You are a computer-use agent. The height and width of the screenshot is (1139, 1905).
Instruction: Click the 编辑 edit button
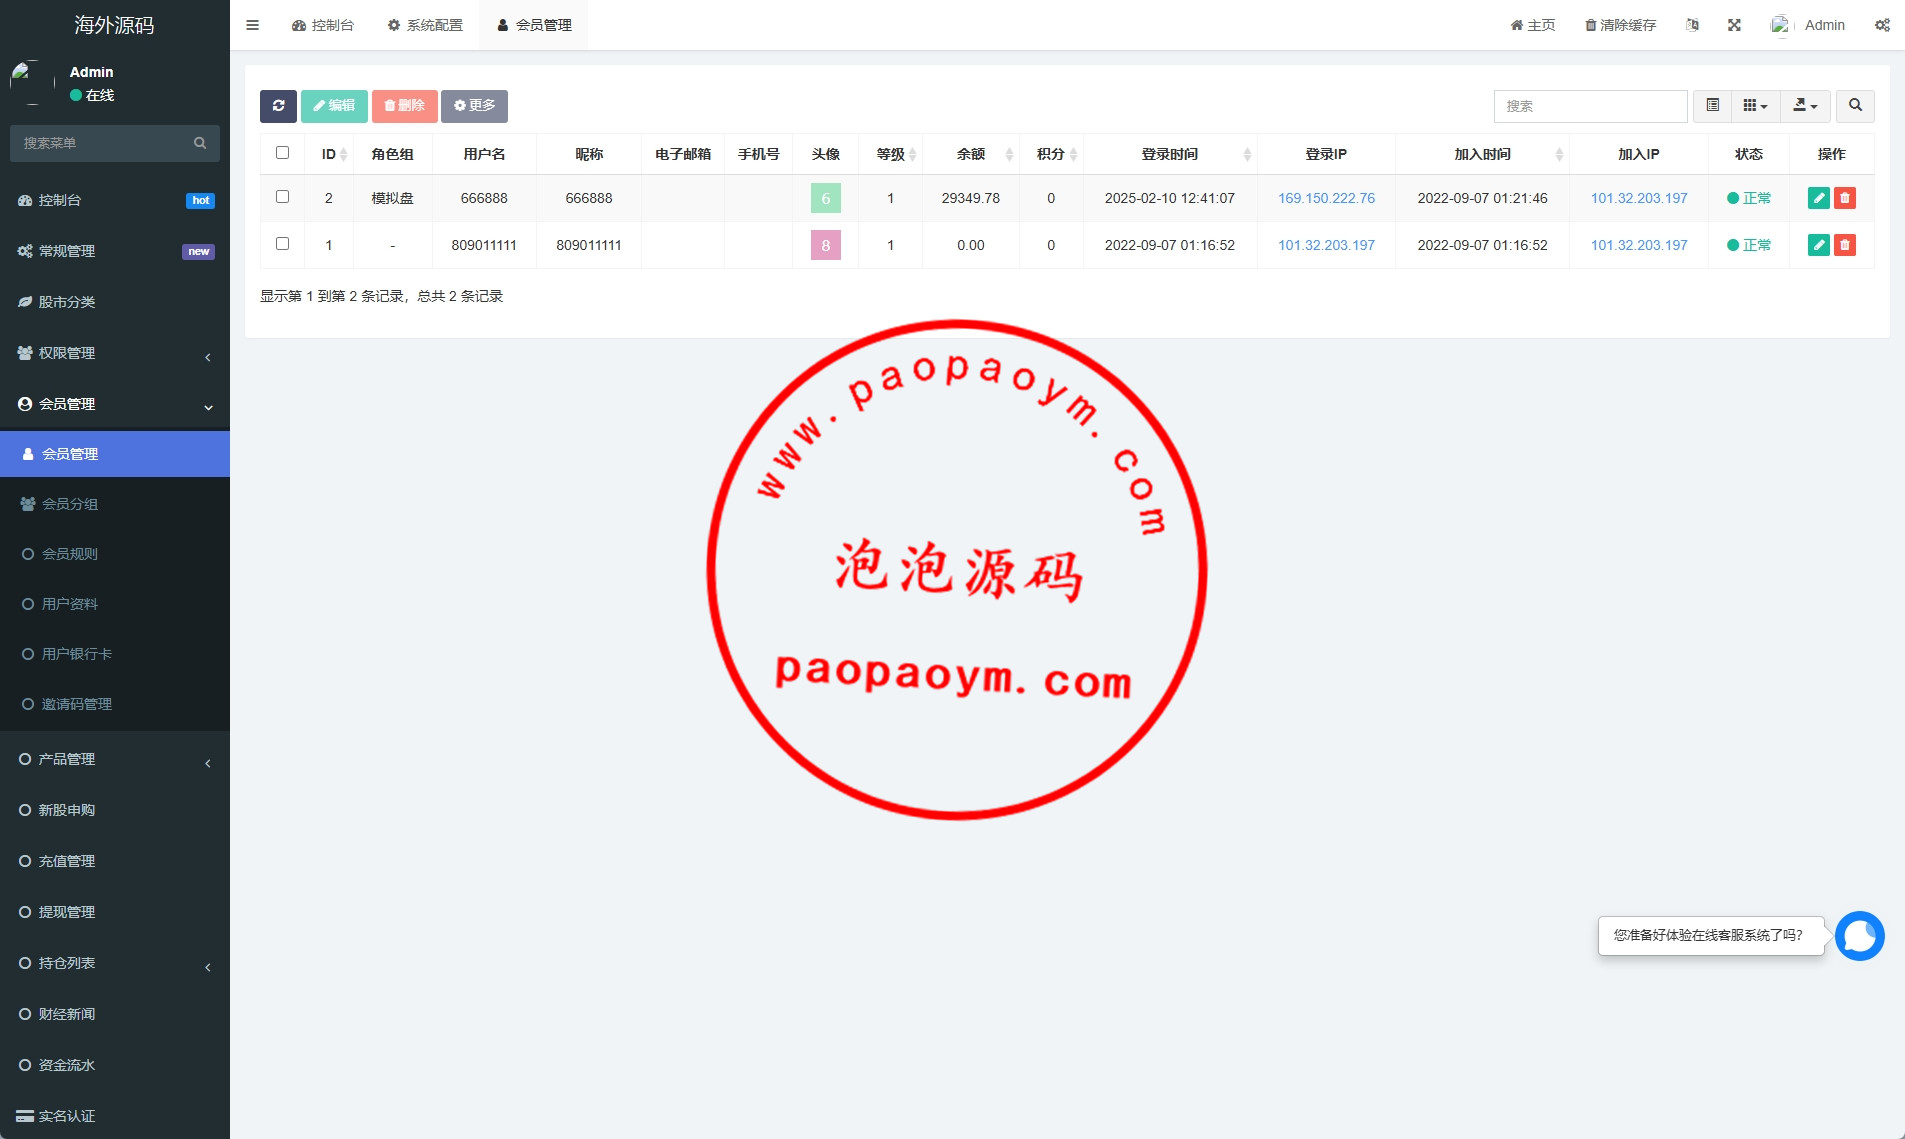click(x=334, y=106)
